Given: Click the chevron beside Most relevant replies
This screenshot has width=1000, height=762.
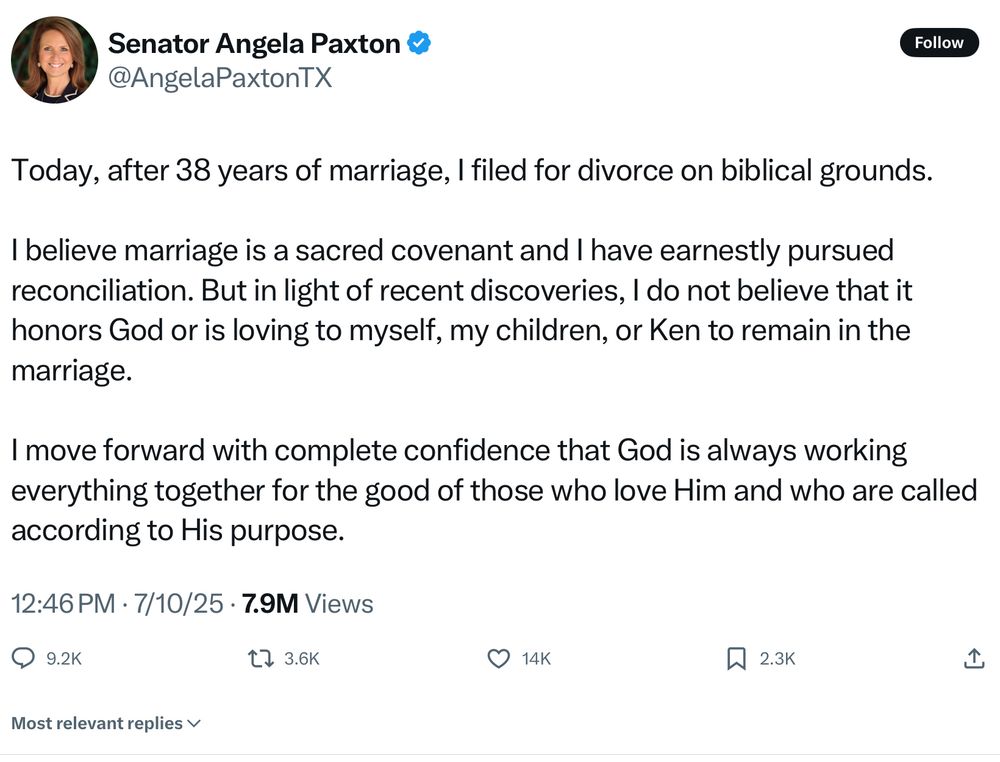Looking at the screenshot, I should (x=195, y=724).
